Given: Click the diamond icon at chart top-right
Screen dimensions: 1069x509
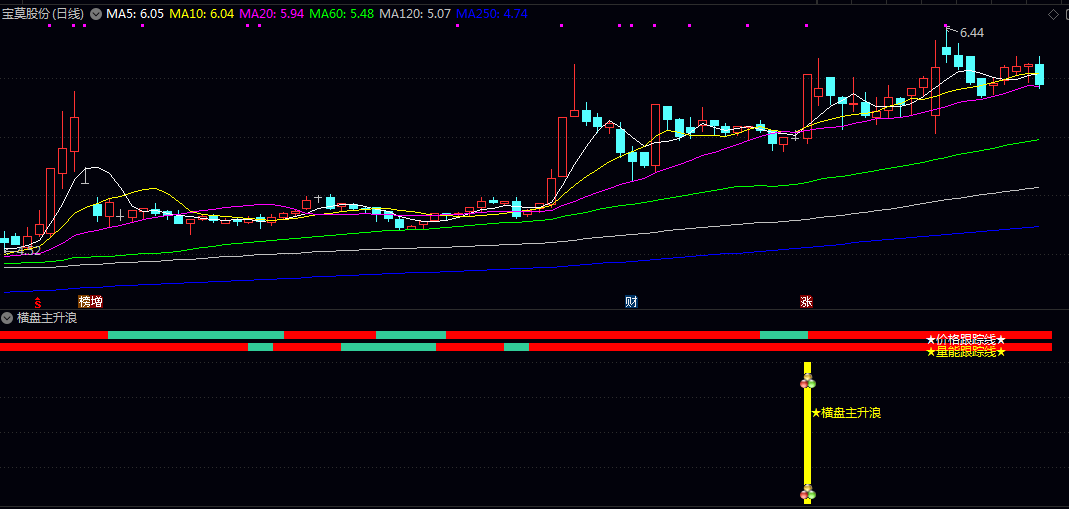Looking at the screenshot, I should 1053,15.
